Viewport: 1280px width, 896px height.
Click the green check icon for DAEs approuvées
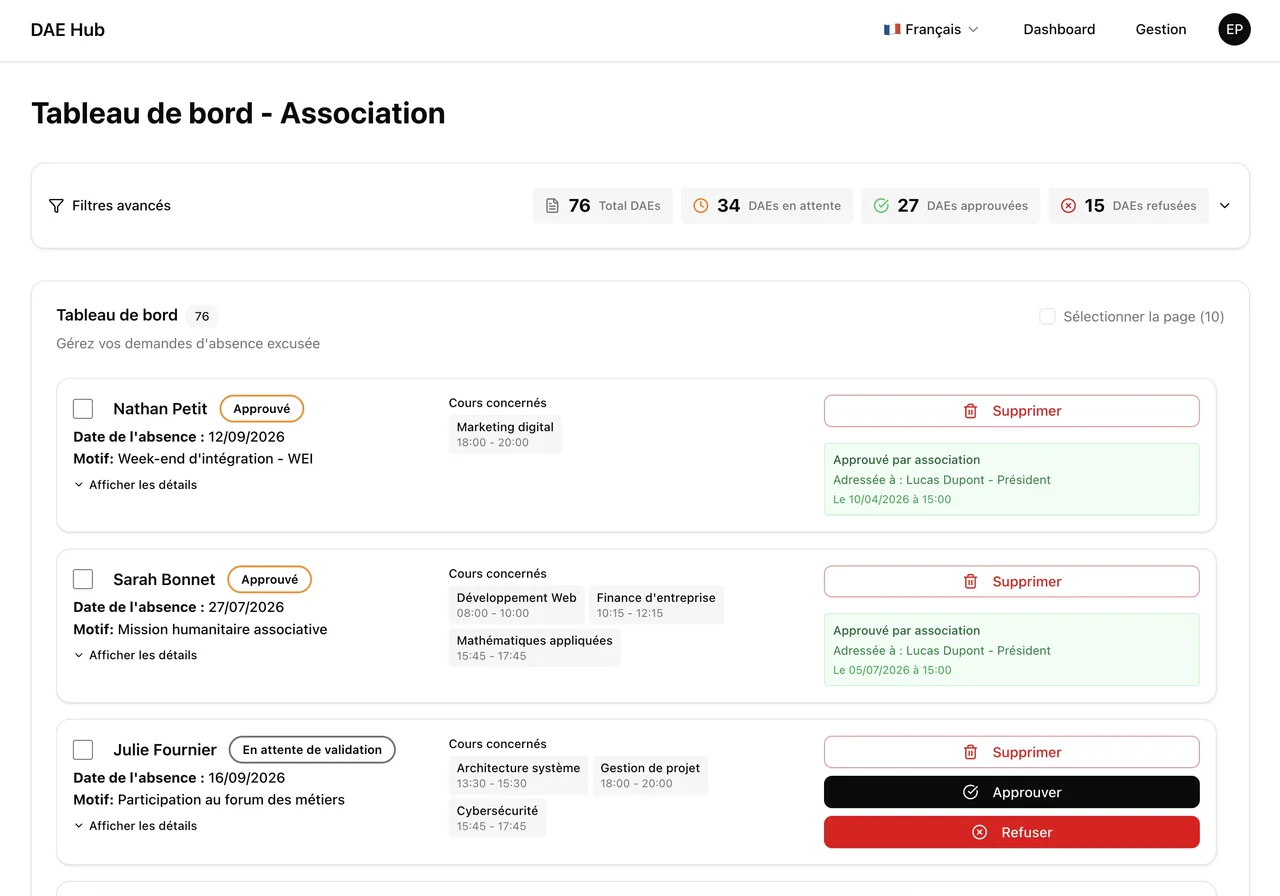(x=881, y=206)
